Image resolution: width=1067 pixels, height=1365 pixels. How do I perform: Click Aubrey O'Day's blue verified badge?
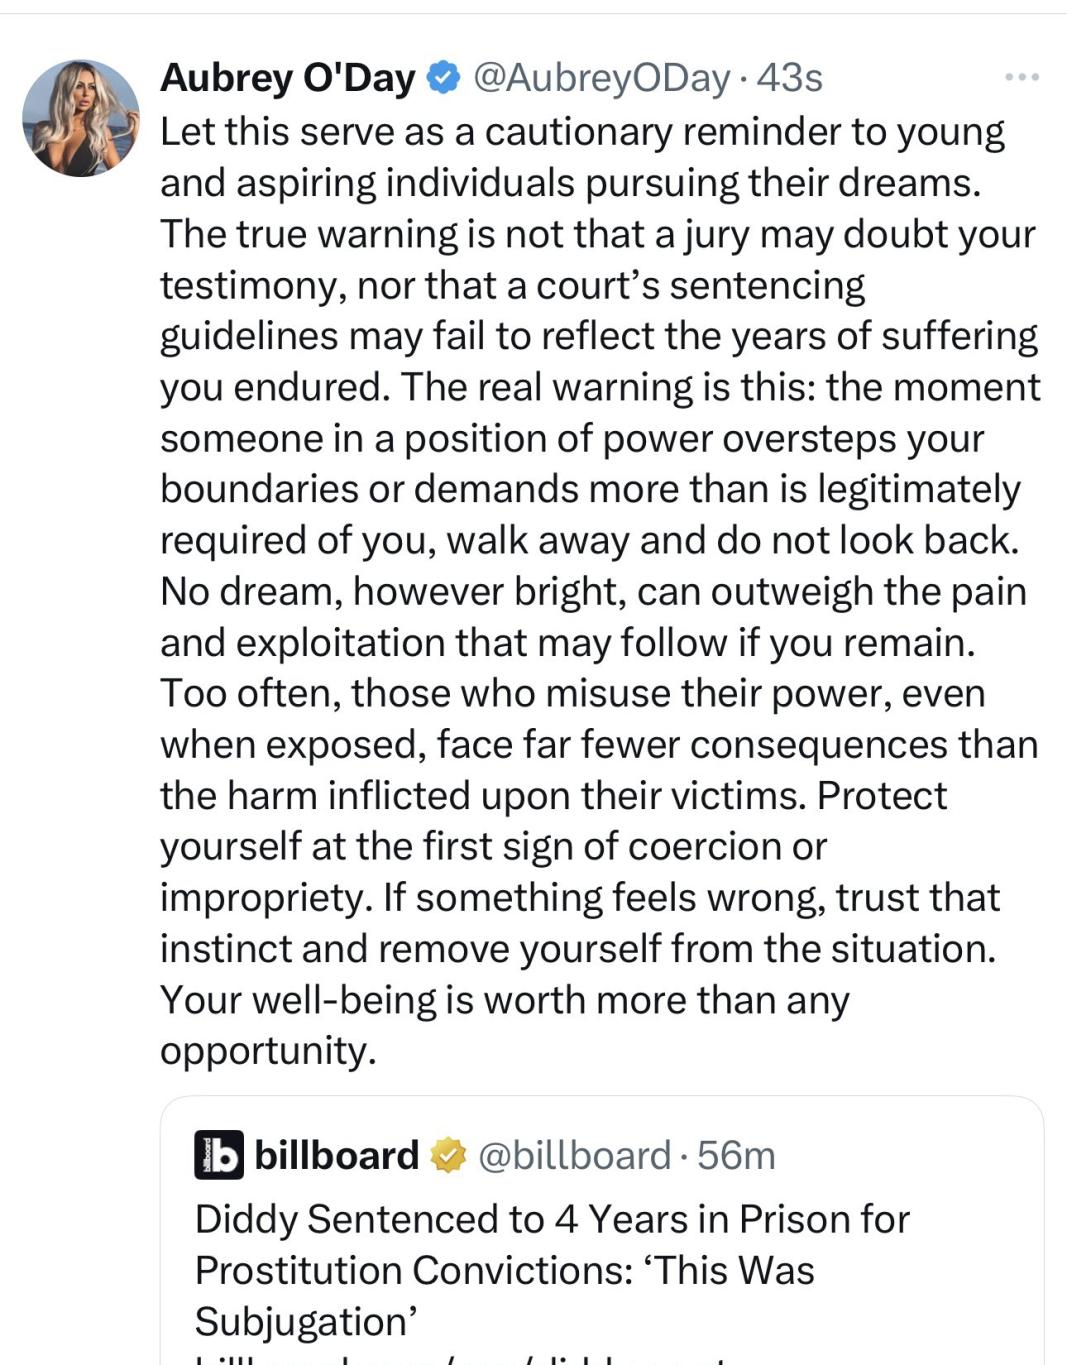(443, 78)
